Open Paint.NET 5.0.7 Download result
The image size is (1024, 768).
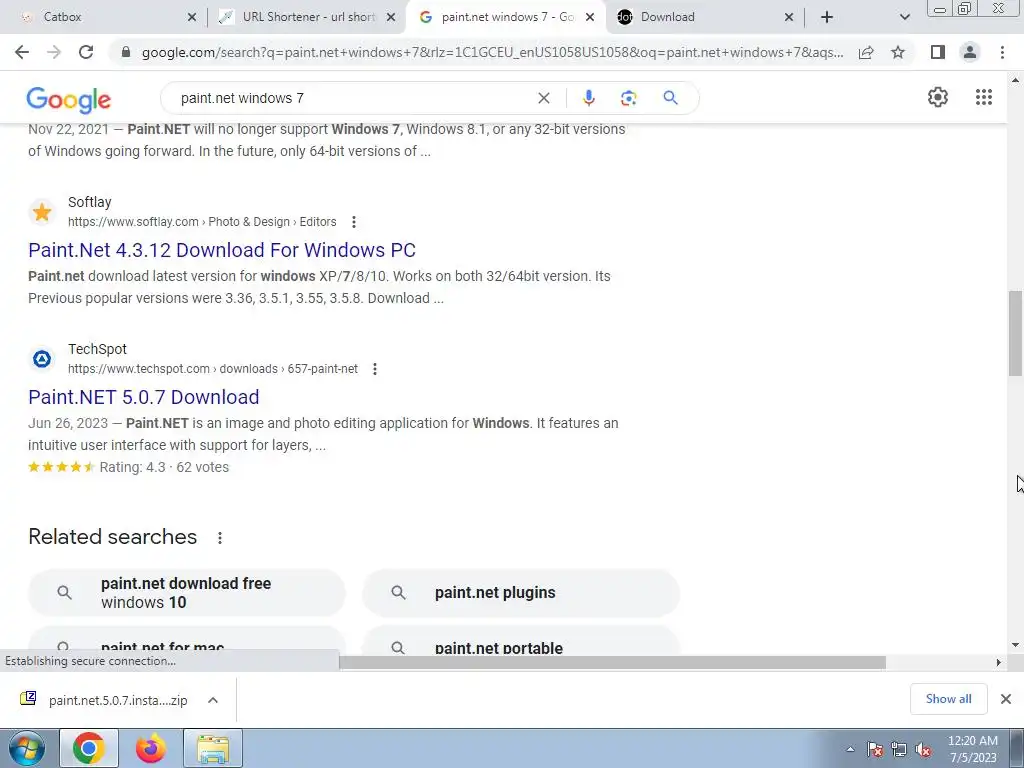pos(144,397)
